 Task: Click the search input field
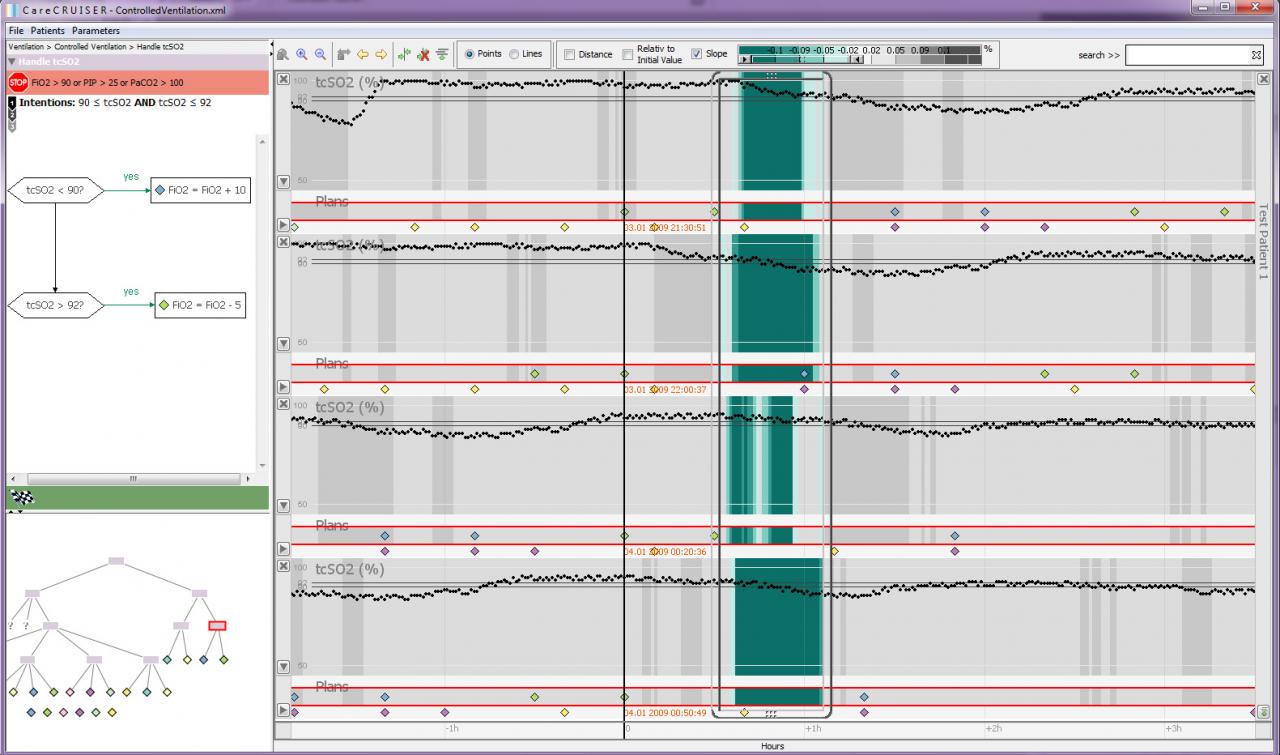(x=1187, y=55)
